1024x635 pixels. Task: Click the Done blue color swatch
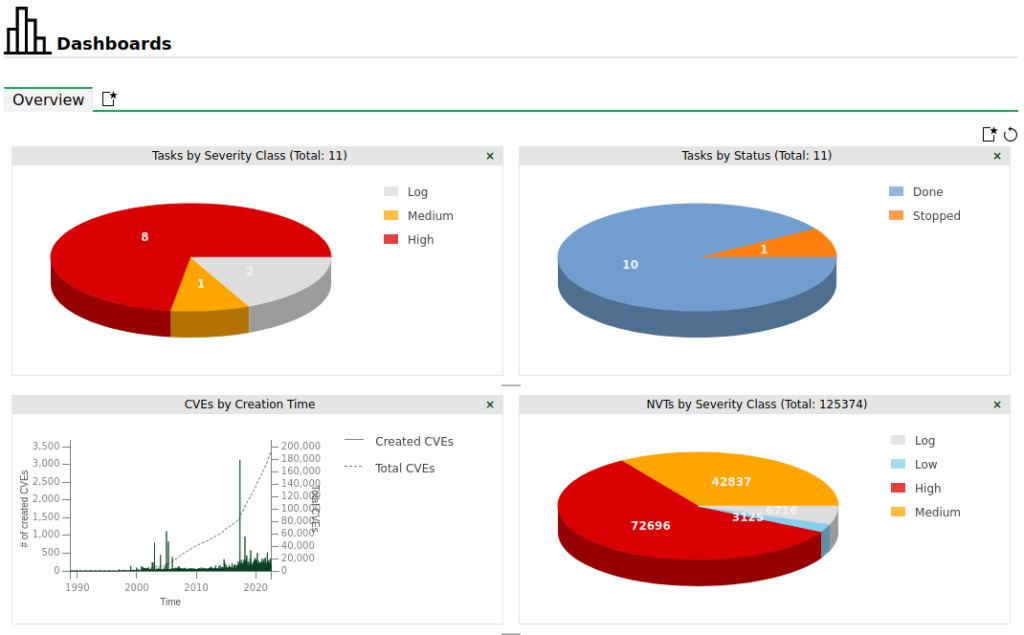pyautogui.click(x=896, y=192)
